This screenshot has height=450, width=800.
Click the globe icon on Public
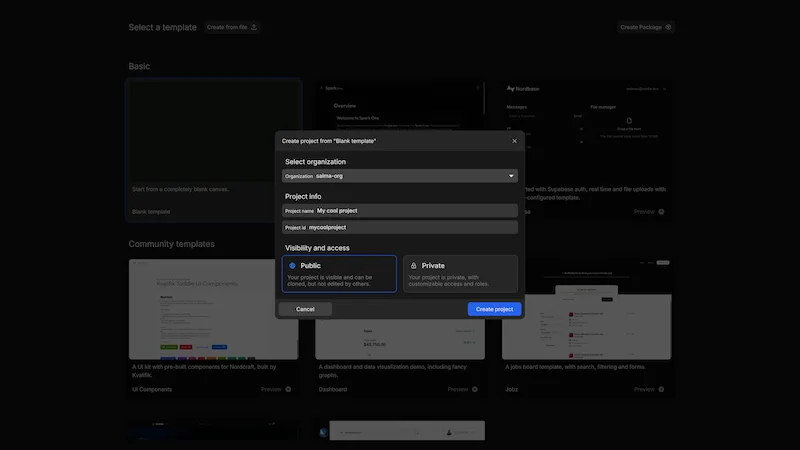[292, 266]
